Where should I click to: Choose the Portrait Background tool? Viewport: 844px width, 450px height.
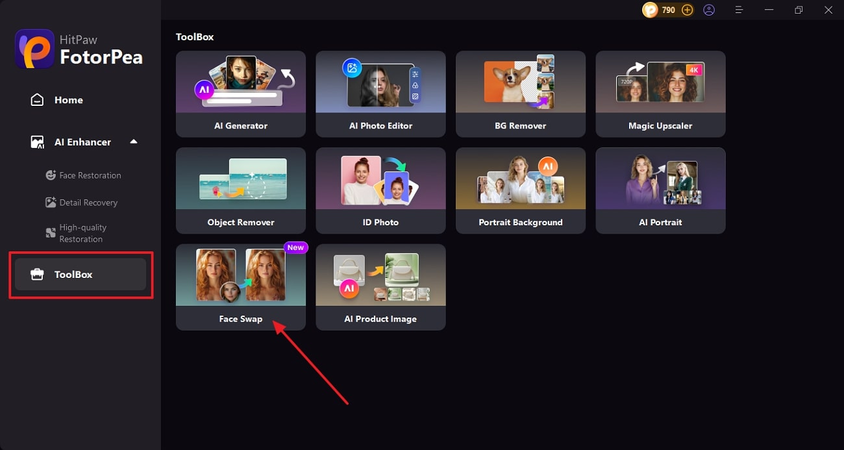coord(521,191)
